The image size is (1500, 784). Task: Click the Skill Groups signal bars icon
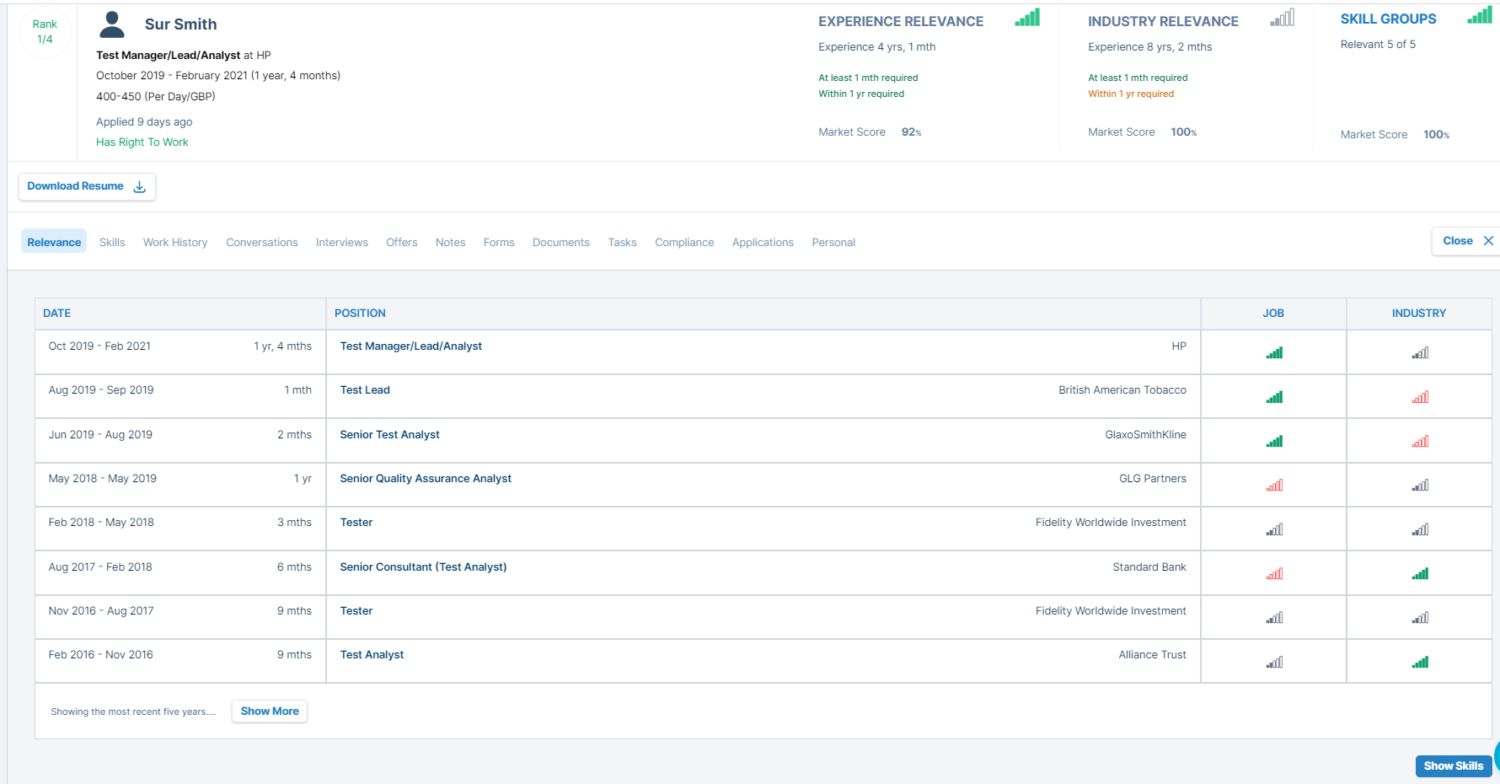[1479, 15]
